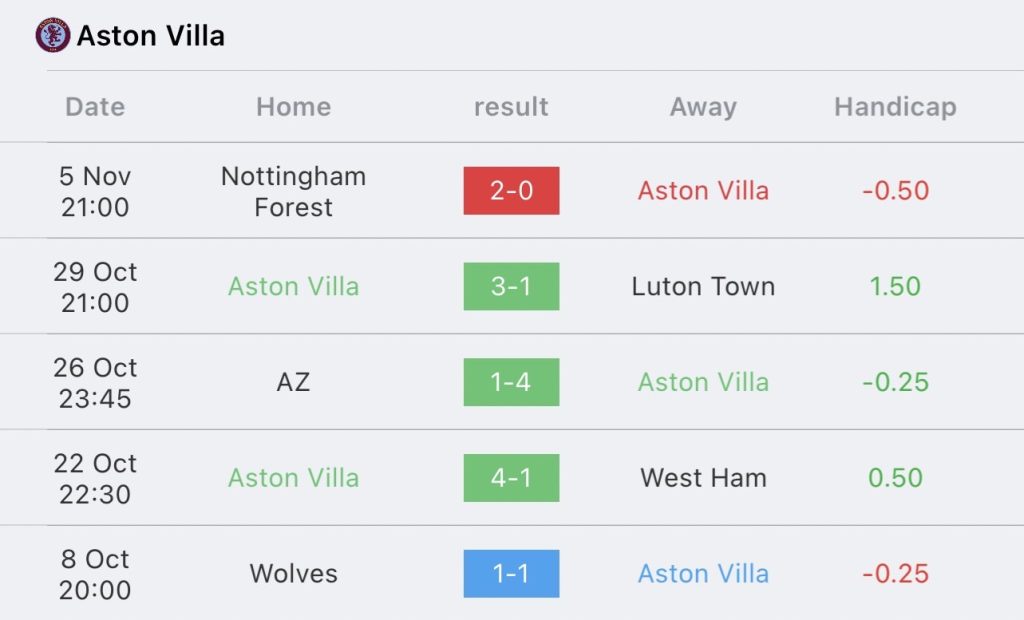Select Luton Town away team

[x=703, y=286]
